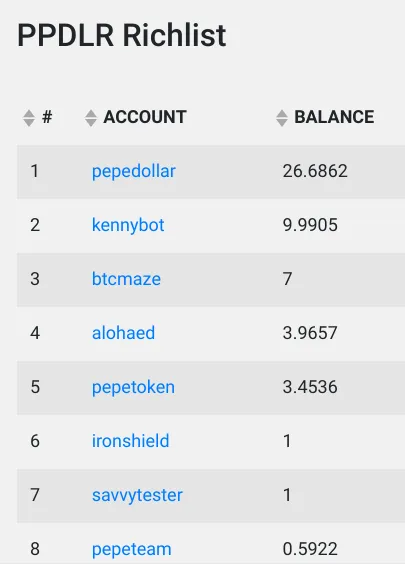
Task: Visit the btcmaze account page
Action: (126, 279)
